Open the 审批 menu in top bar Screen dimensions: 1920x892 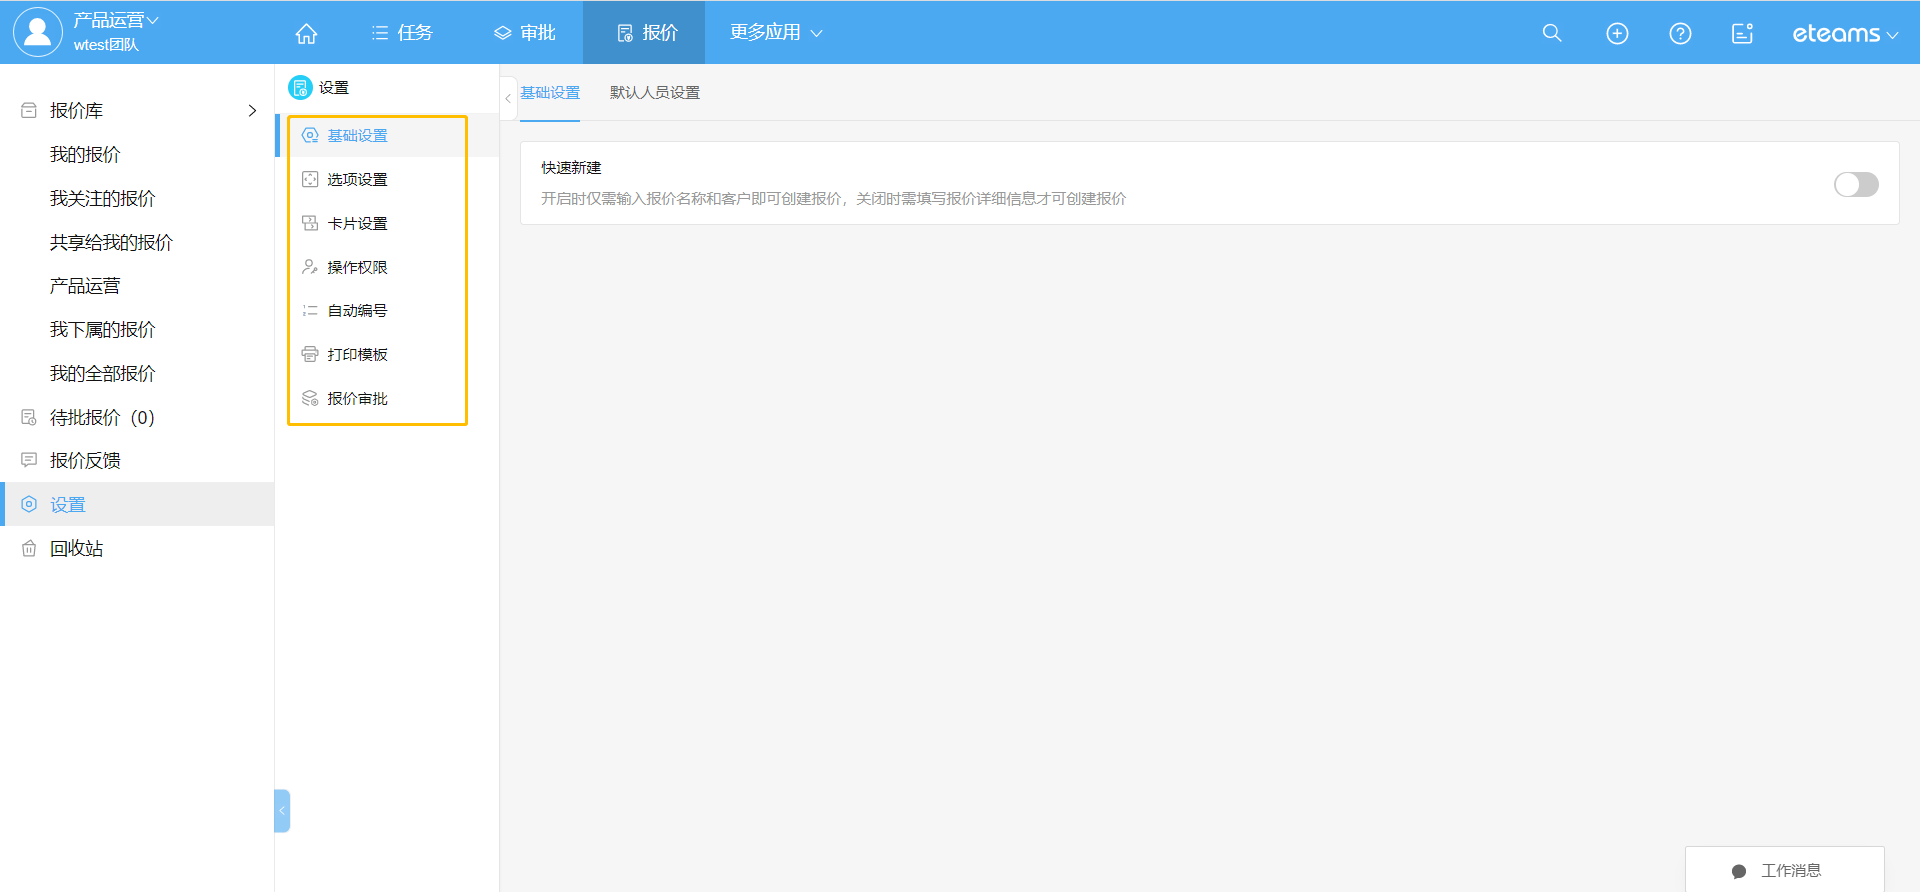525,33
